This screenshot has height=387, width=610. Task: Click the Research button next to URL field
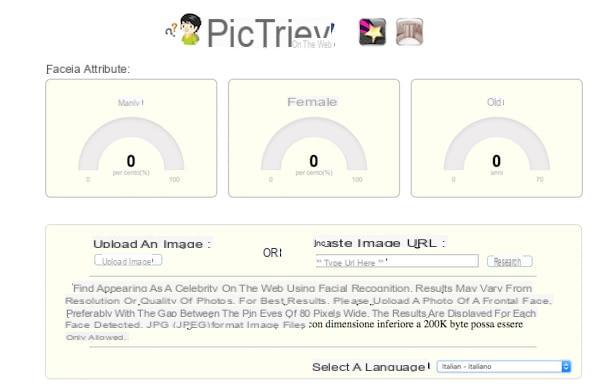510,261
